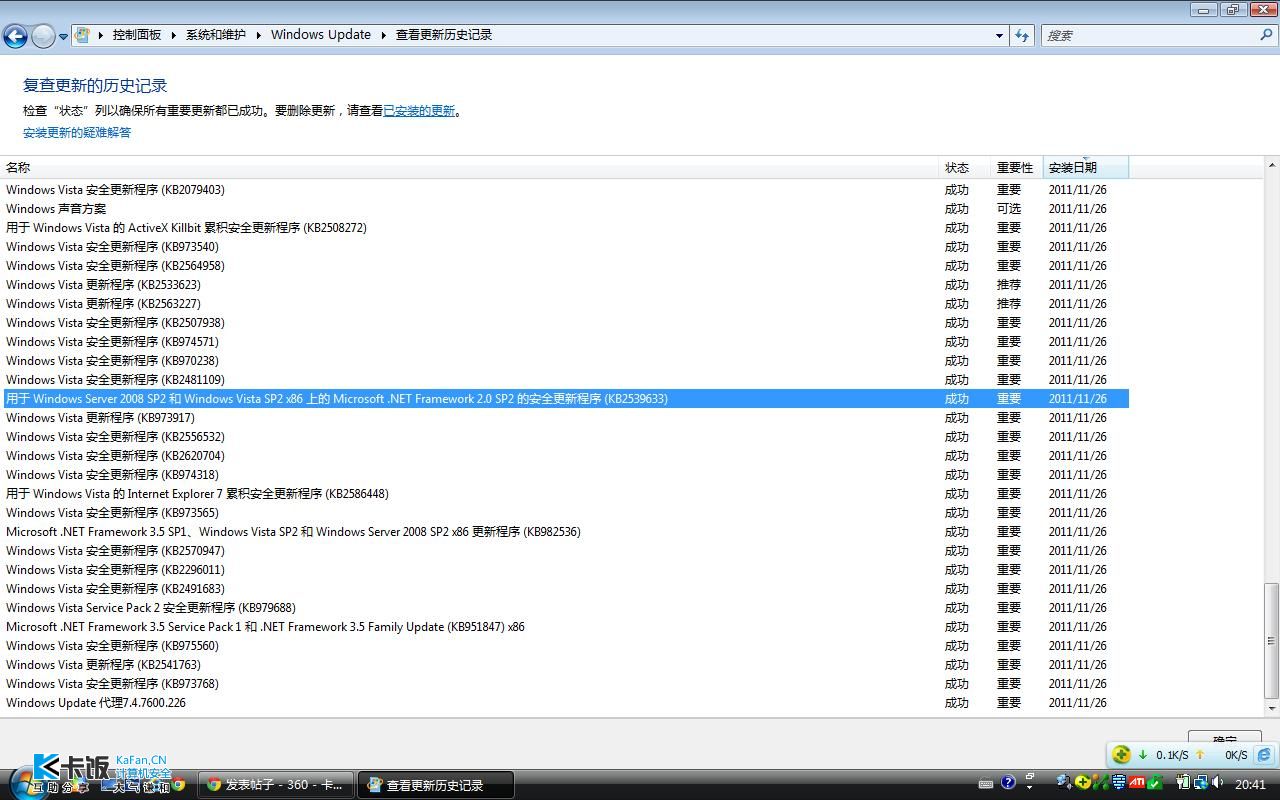Select the KB2507938 update row
The width and height of the screenshot is (1280, 800).
pyautogui.click(x=565, y=323)
